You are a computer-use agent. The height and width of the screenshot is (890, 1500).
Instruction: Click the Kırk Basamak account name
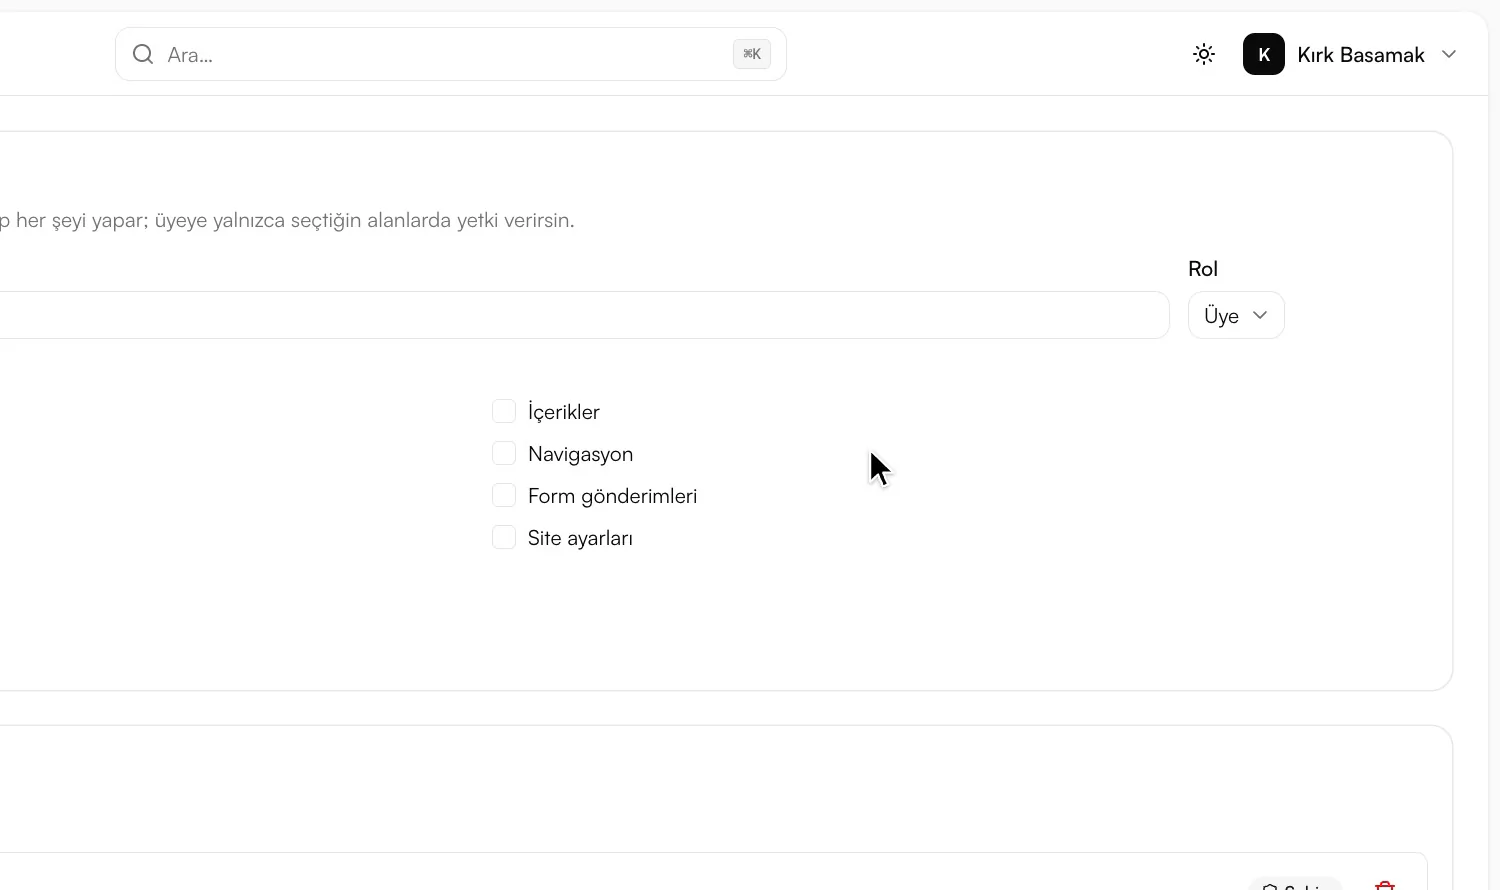(x=1361, y=55)
